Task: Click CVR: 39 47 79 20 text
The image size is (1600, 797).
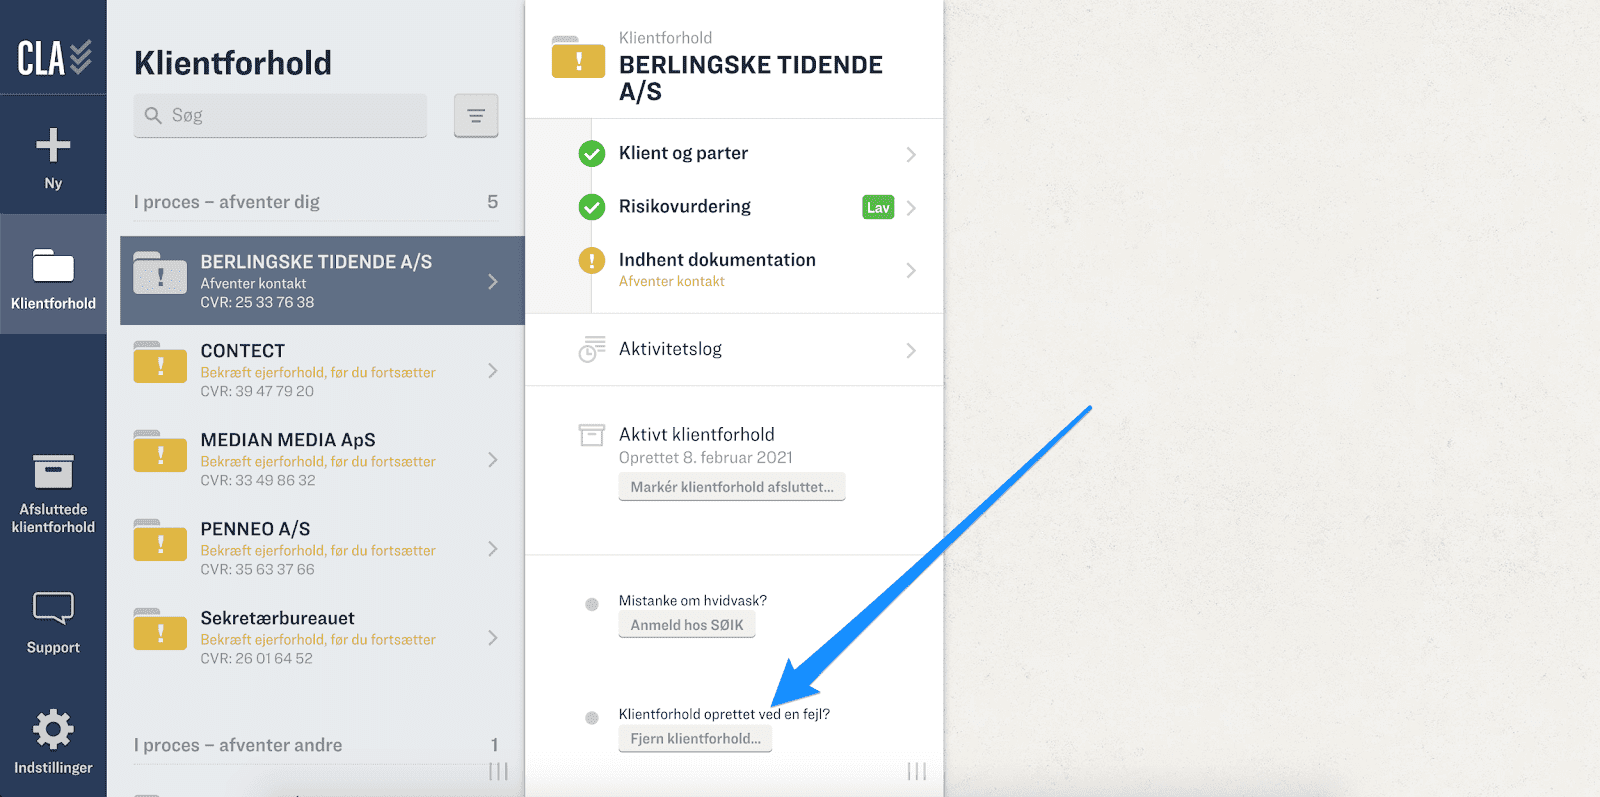Action: pyautogui.click(x=257, y=391)
